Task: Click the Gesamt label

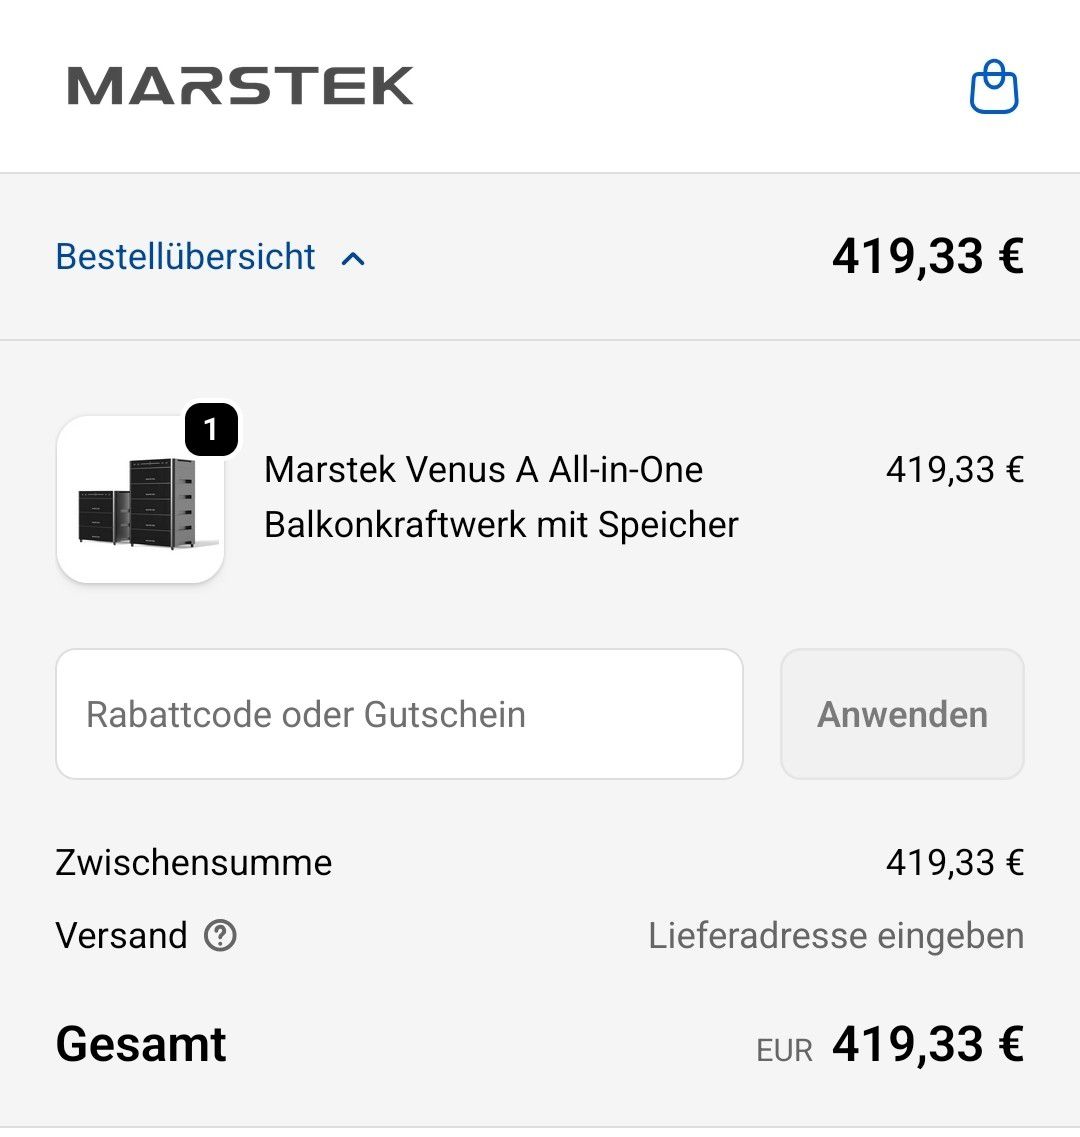Action: [x=141, y=1044]
